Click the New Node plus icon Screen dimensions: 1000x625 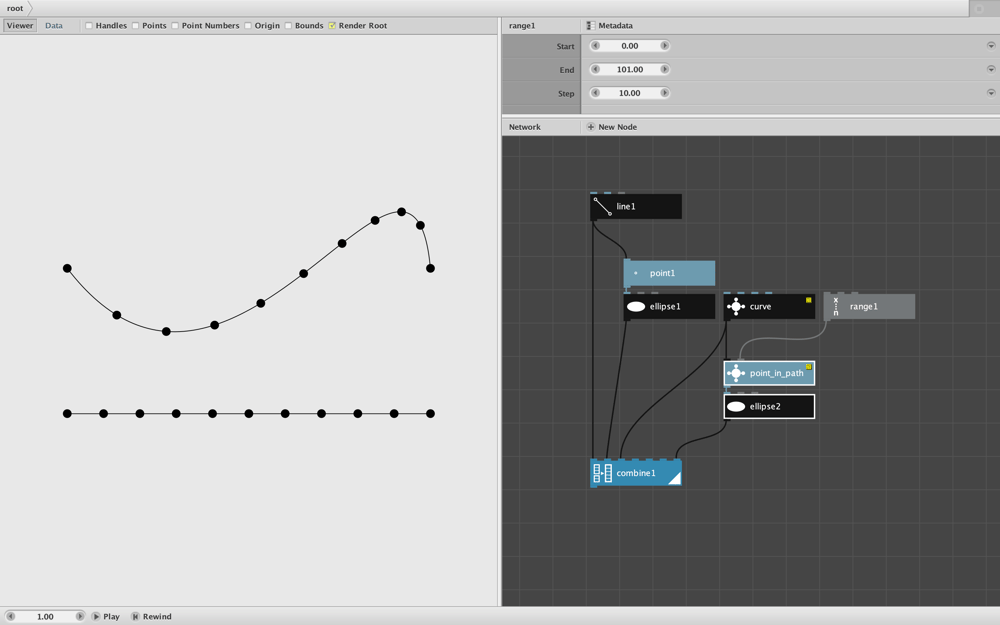(x=591, y=127)
